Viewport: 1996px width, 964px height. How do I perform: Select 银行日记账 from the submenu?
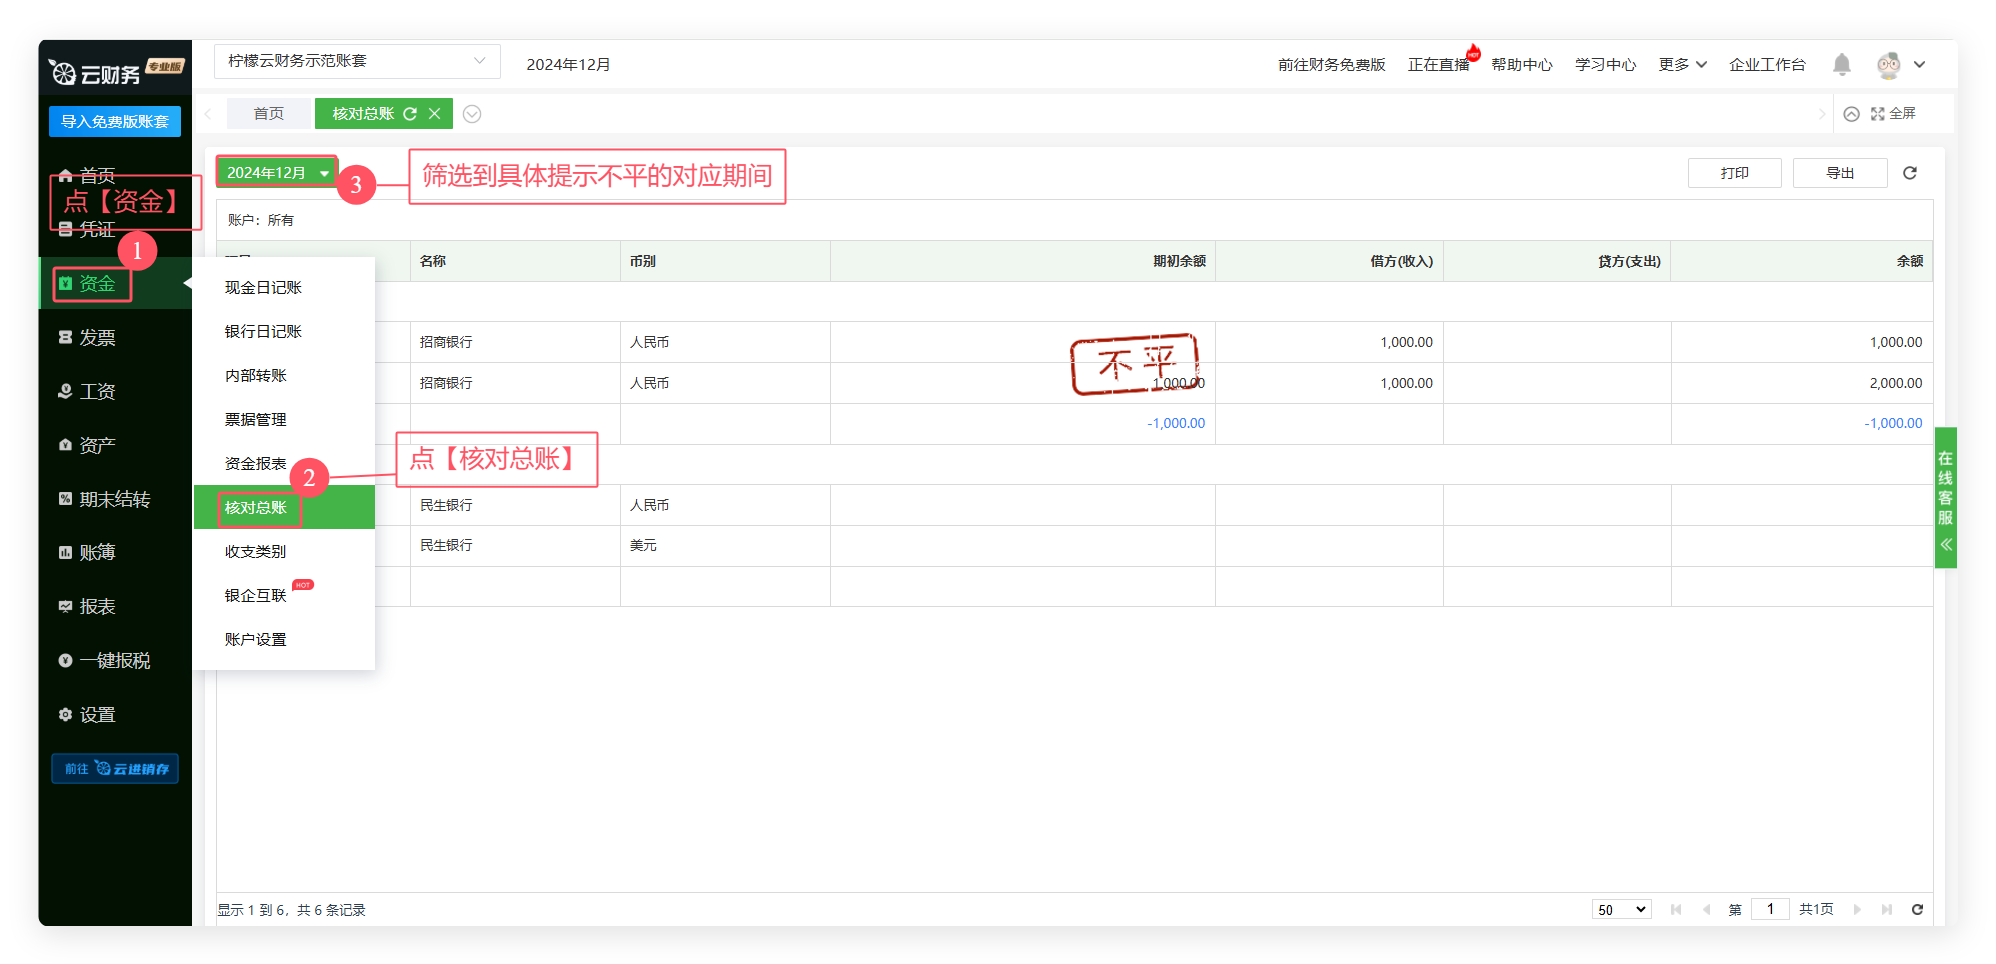263,331
